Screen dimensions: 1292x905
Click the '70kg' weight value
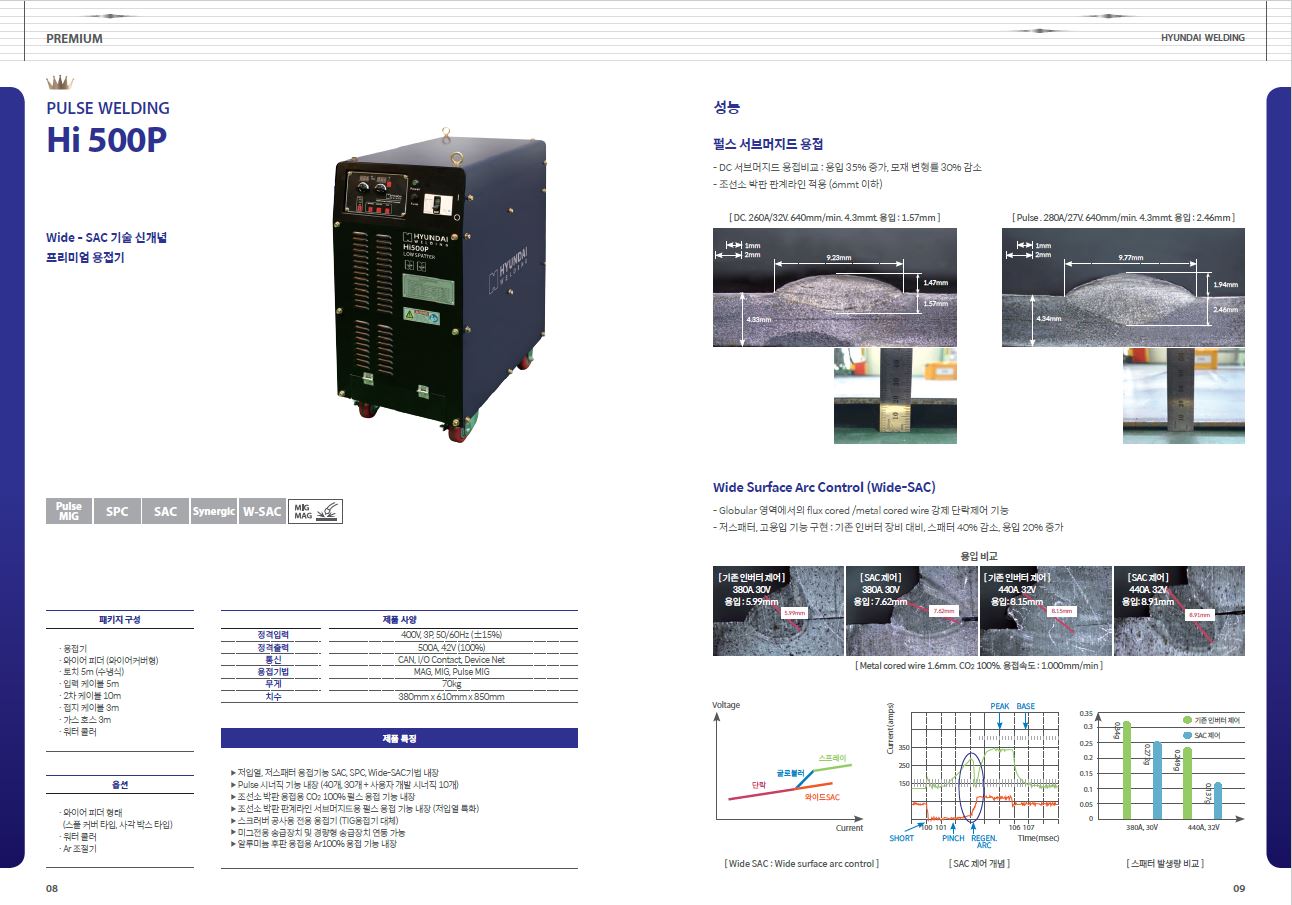click(x=451, y=684)
